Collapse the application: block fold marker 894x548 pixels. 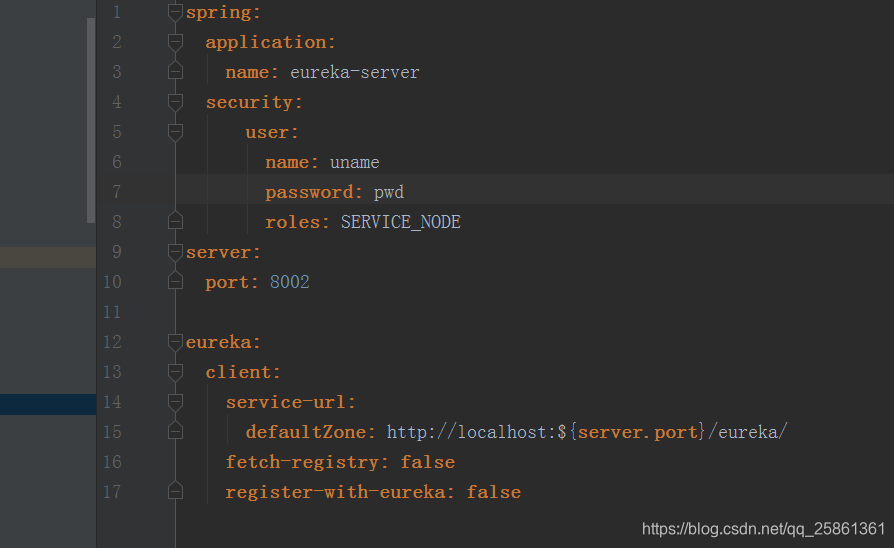175,42
